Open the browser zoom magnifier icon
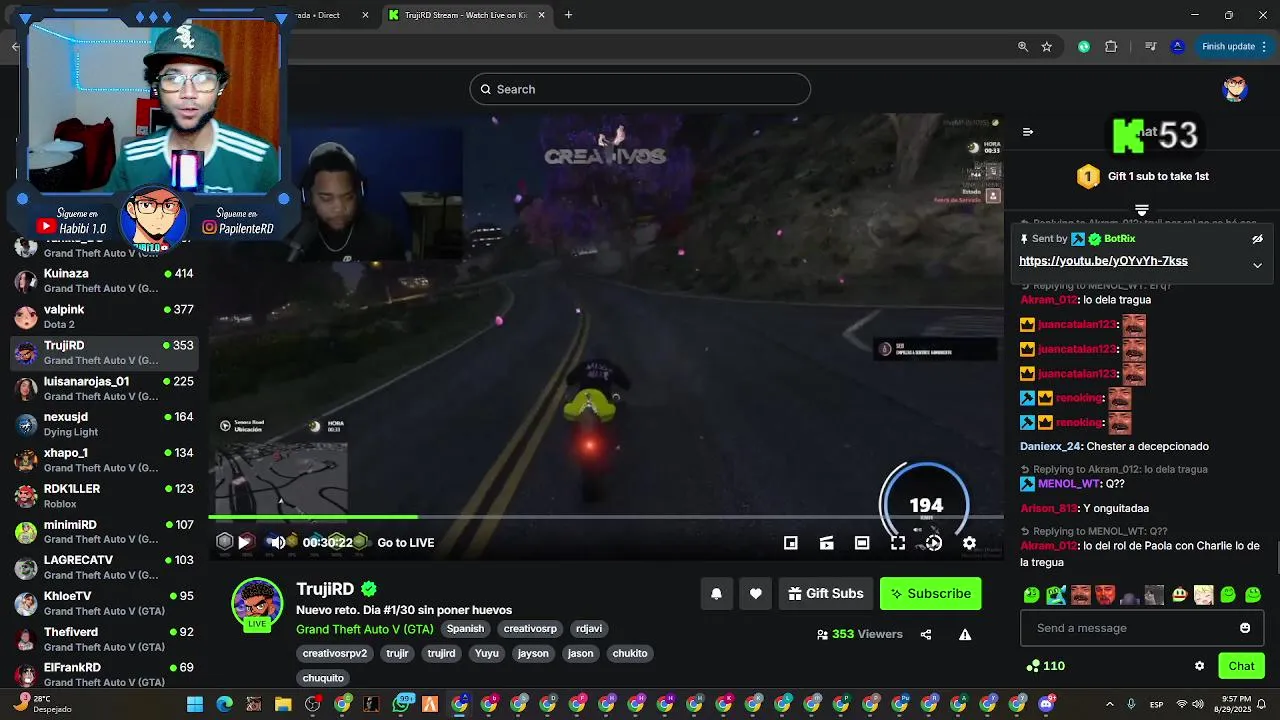1280x720 pixels. (x=1022, y=46)
